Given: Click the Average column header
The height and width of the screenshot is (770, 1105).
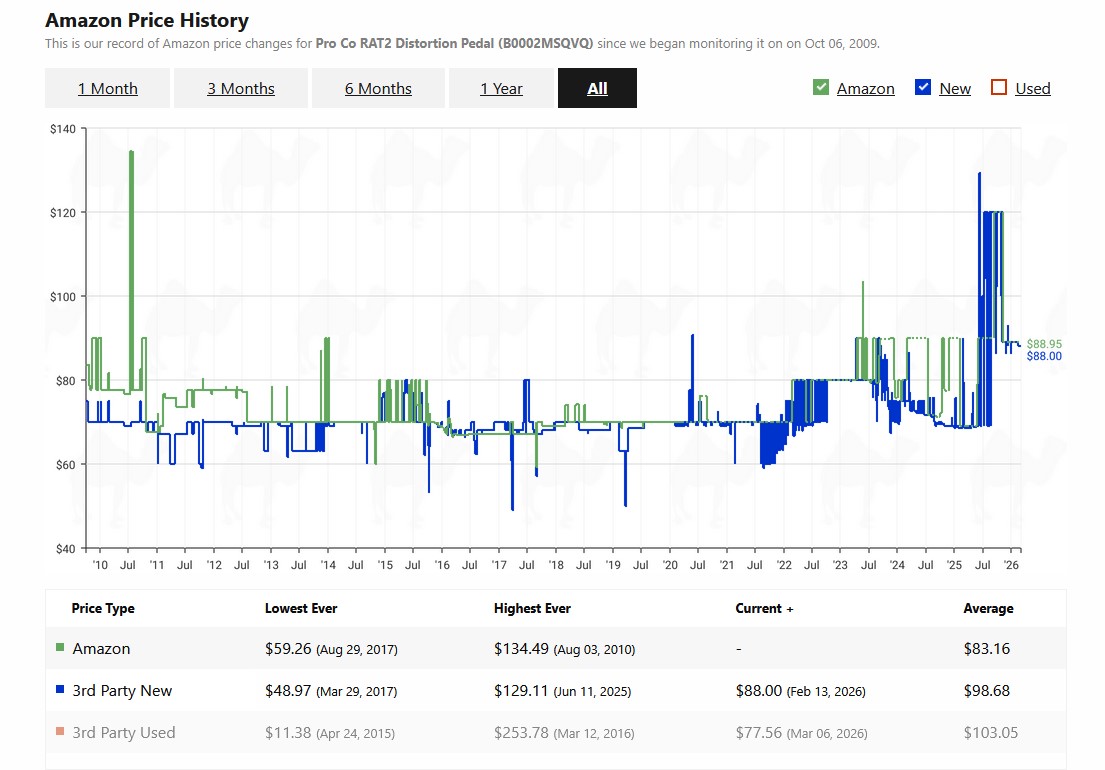Looking at the screenshot, I should click(x=988, y=609).
